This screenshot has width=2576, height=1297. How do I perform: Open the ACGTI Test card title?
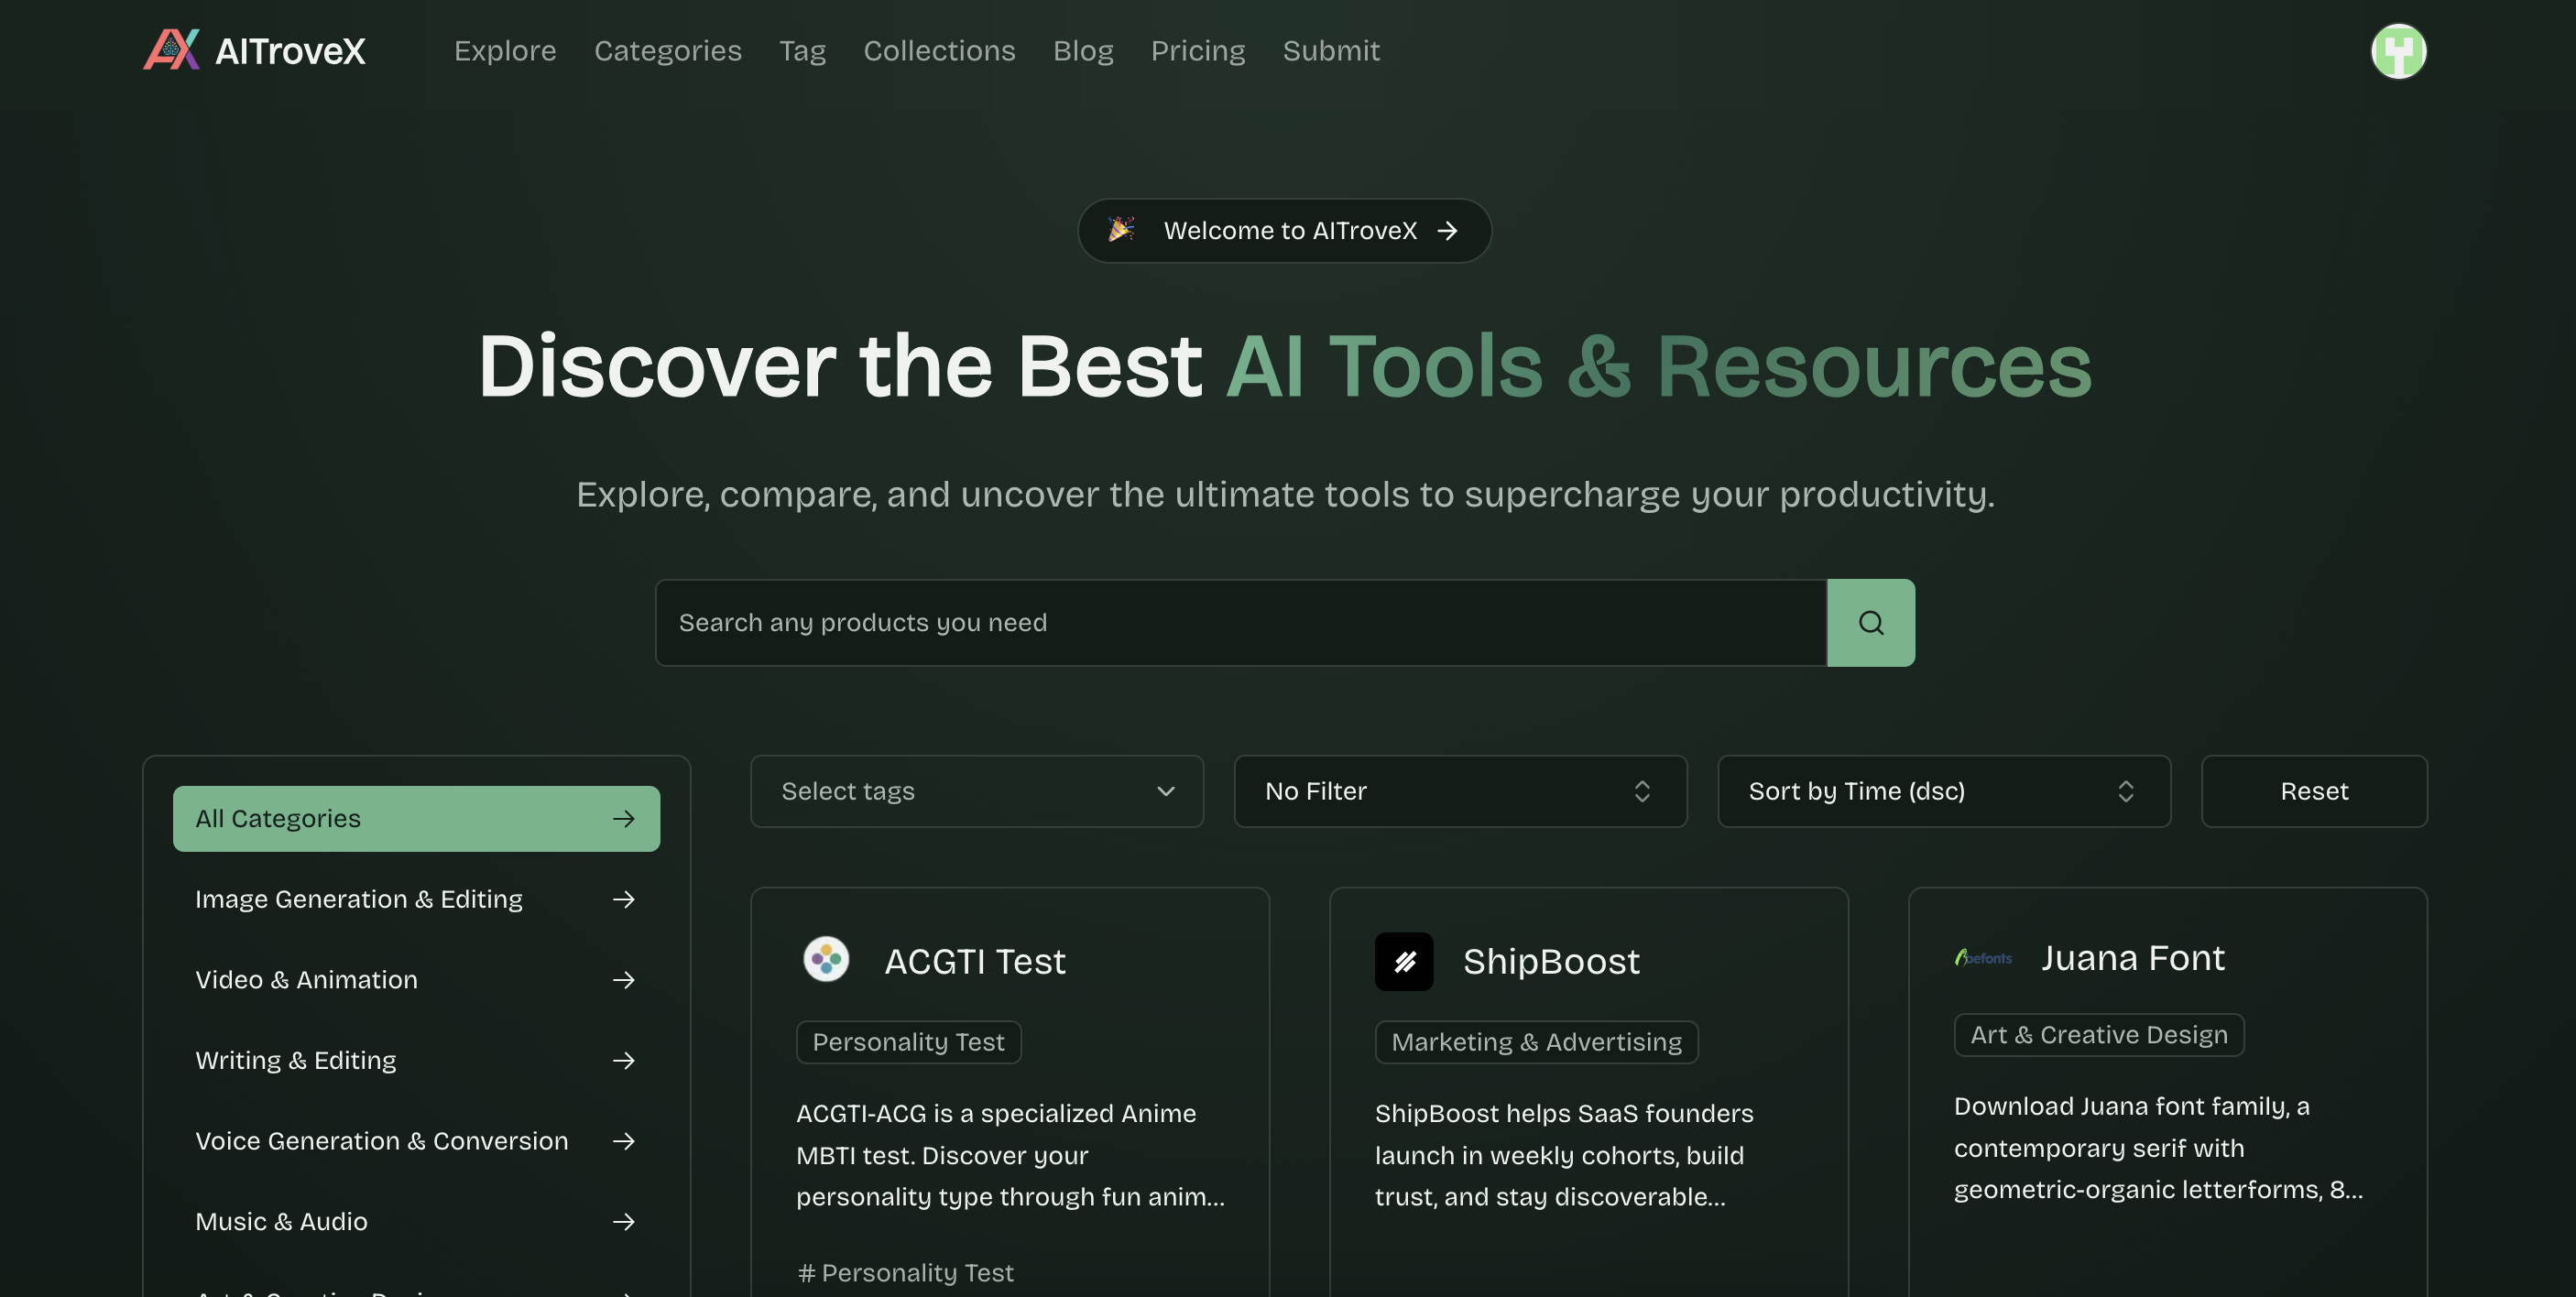975,961
